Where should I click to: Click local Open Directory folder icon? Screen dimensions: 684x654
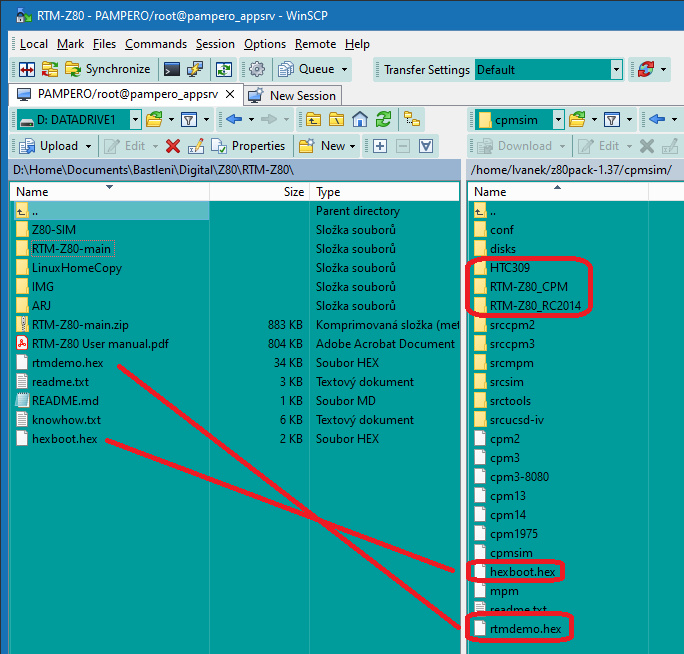(154, 120)
